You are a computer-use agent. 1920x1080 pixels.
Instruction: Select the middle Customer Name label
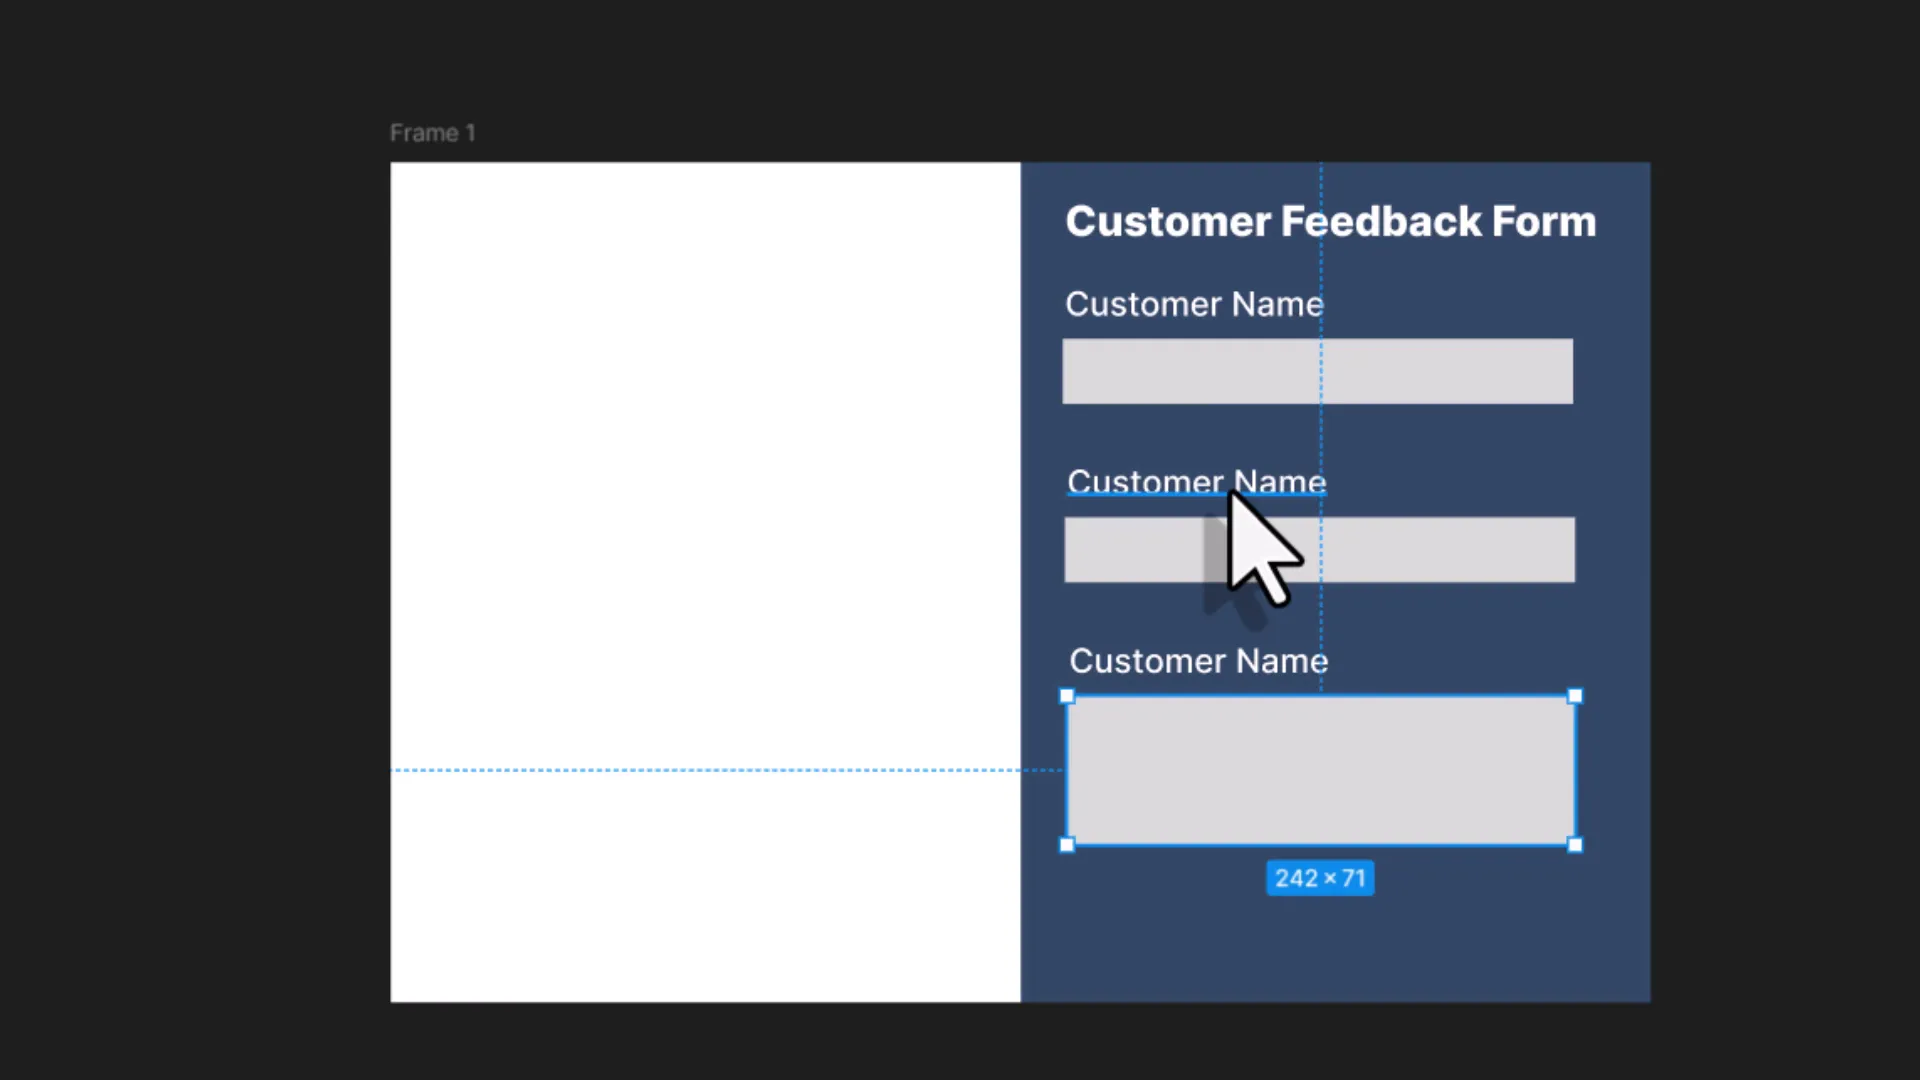(1196, 481)
